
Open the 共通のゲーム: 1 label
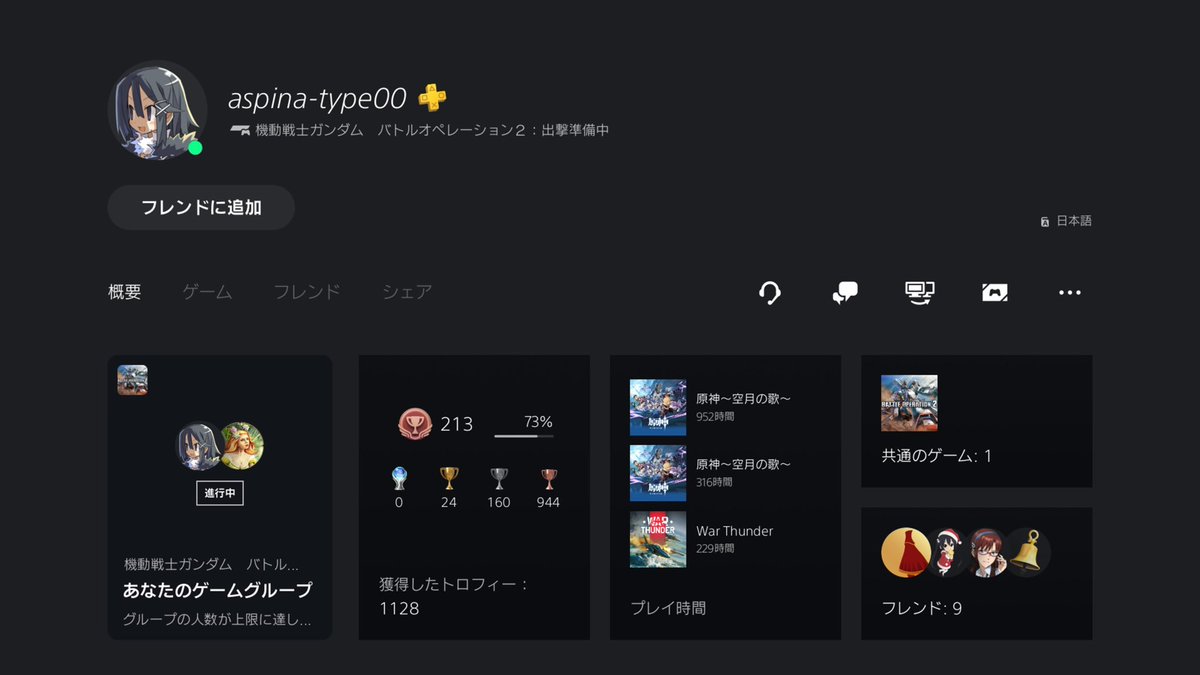[x=937, y=456]
